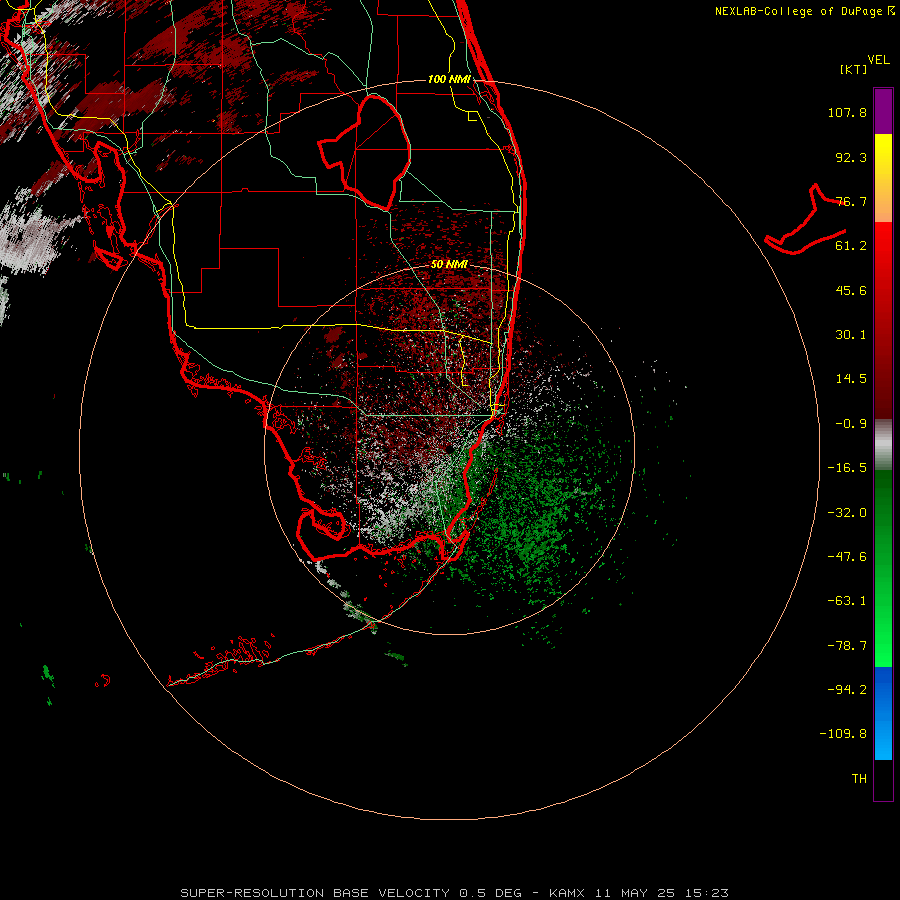Select the -78.7 knot scale value
Image resolution: width=900 pixels, height=900 pixels.
(x=847, y=646)
